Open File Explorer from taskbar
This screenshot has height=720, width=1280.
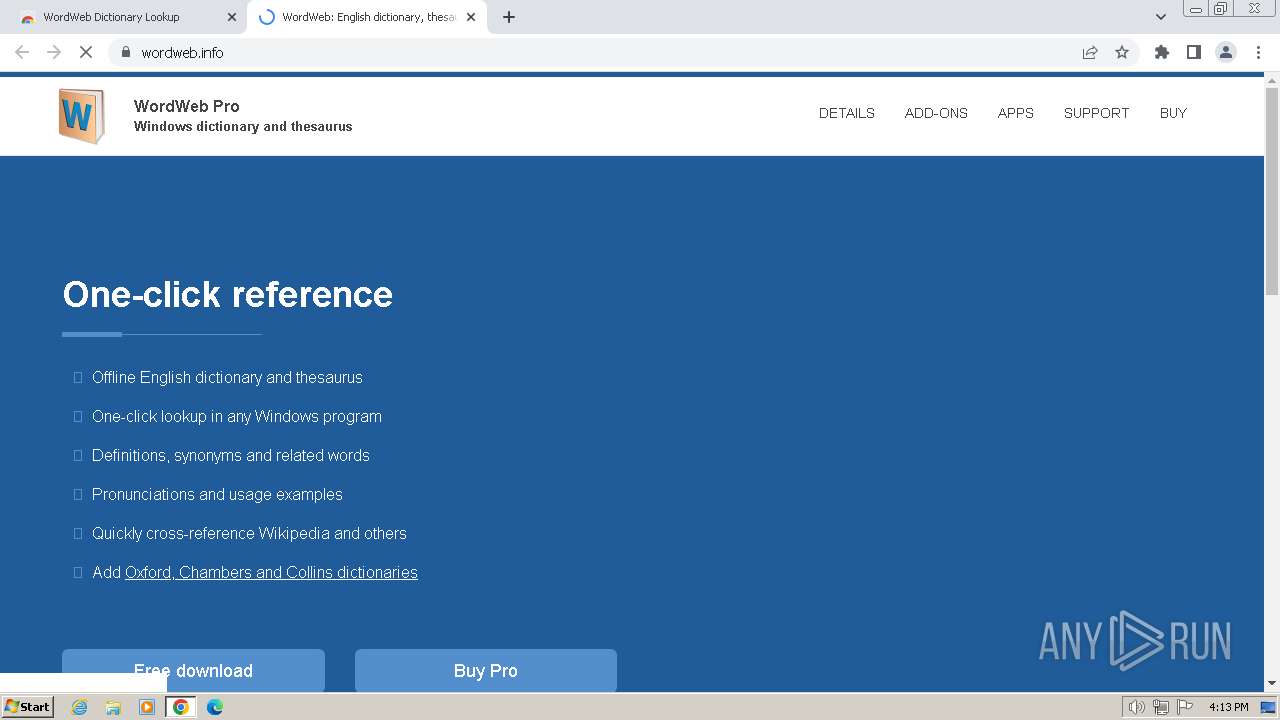[x=113, y=707]
